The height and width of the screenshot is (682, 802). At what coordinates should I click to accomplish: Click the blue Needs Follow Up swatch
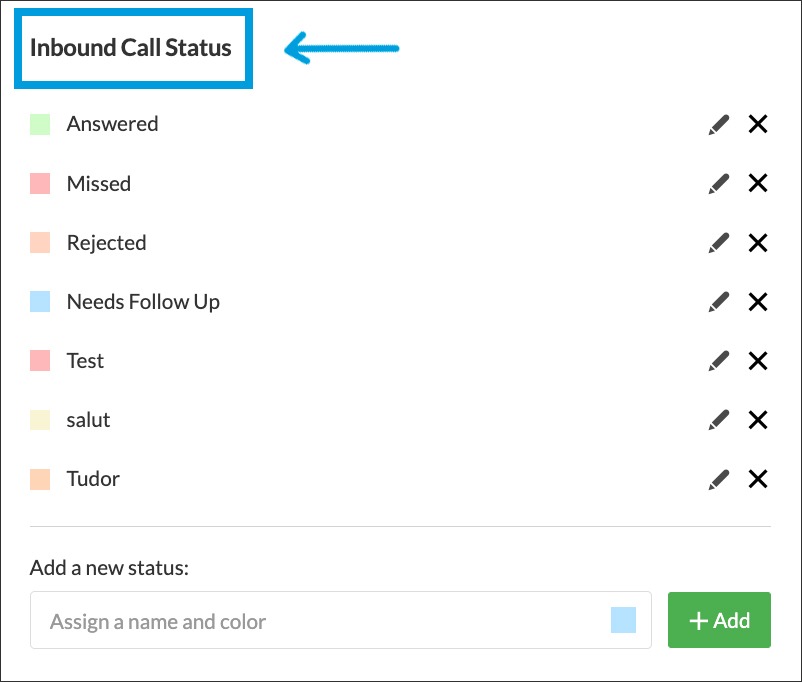point(40,302)
